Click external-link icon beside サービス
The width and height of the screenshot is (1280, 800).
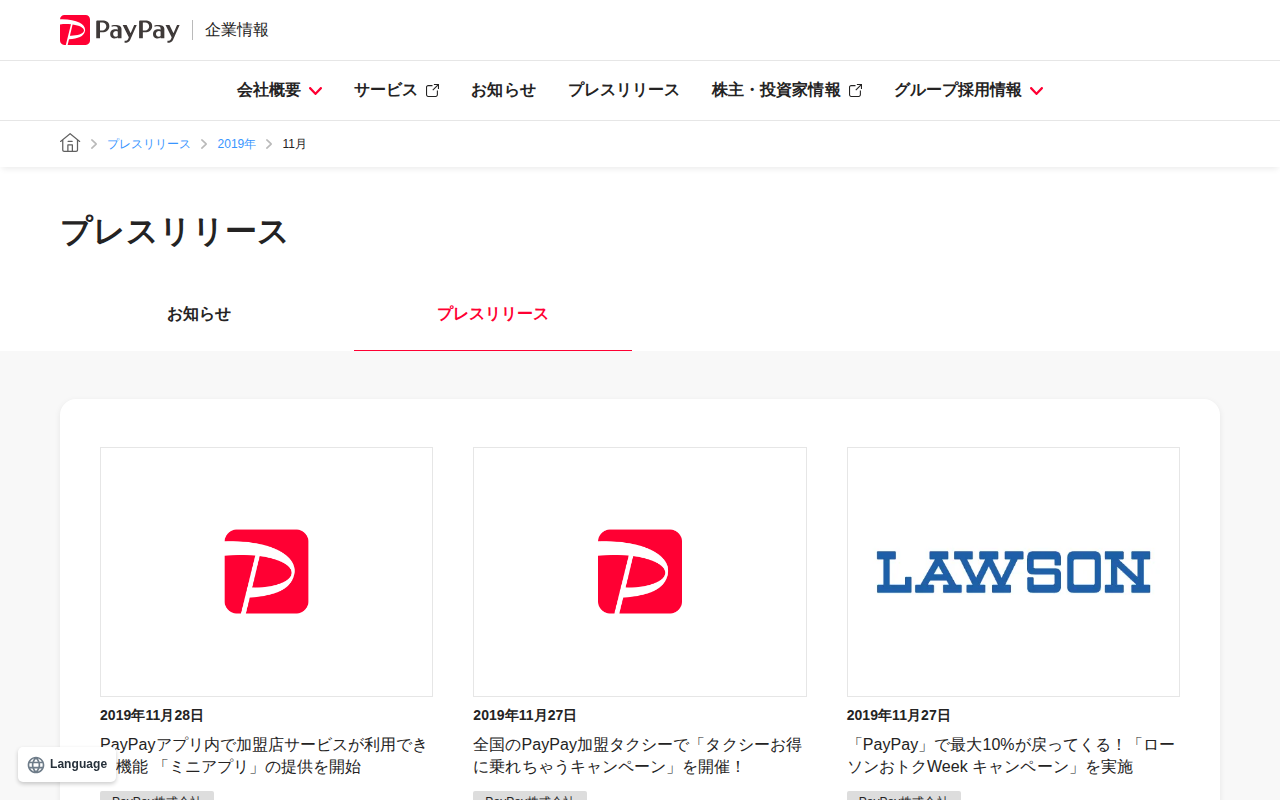[432, 91]
